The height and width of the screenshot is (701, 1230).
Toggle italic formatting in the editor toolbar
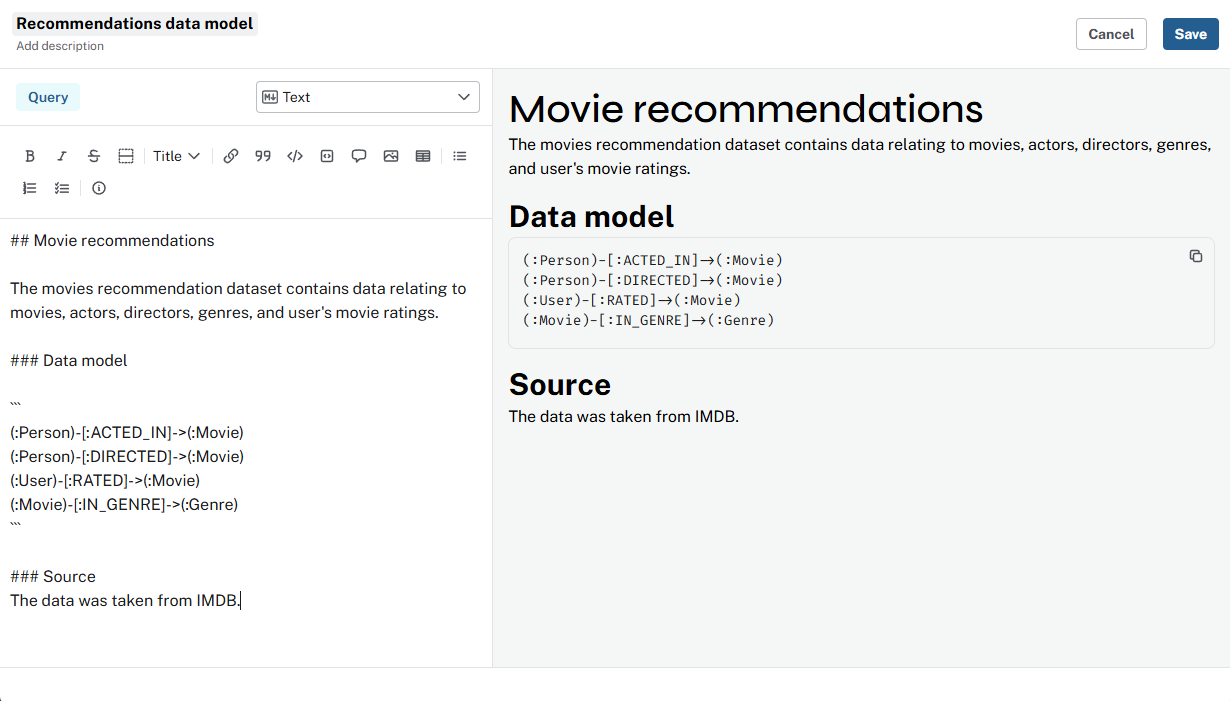(62, 156)
